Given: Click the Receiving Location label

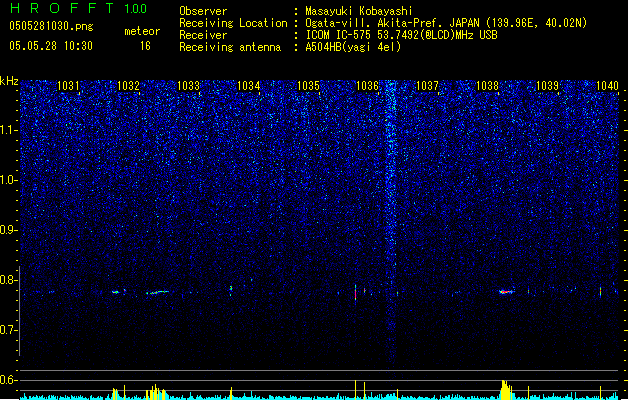Looking at the screenshot, I should click(x=233, y=23).
